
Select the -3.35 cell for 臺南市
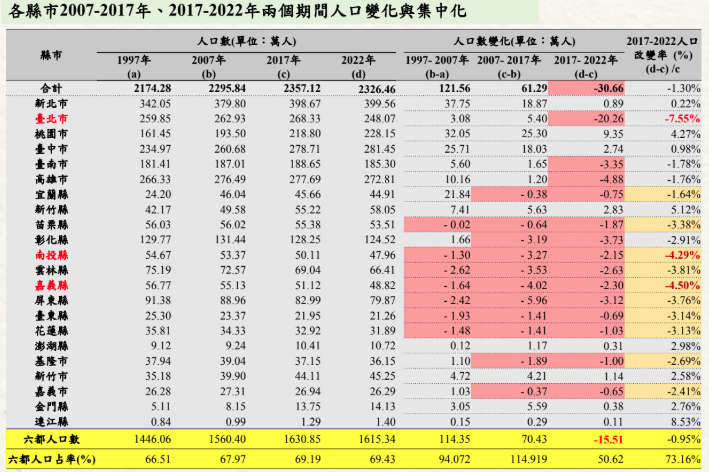tap(586, 164)
